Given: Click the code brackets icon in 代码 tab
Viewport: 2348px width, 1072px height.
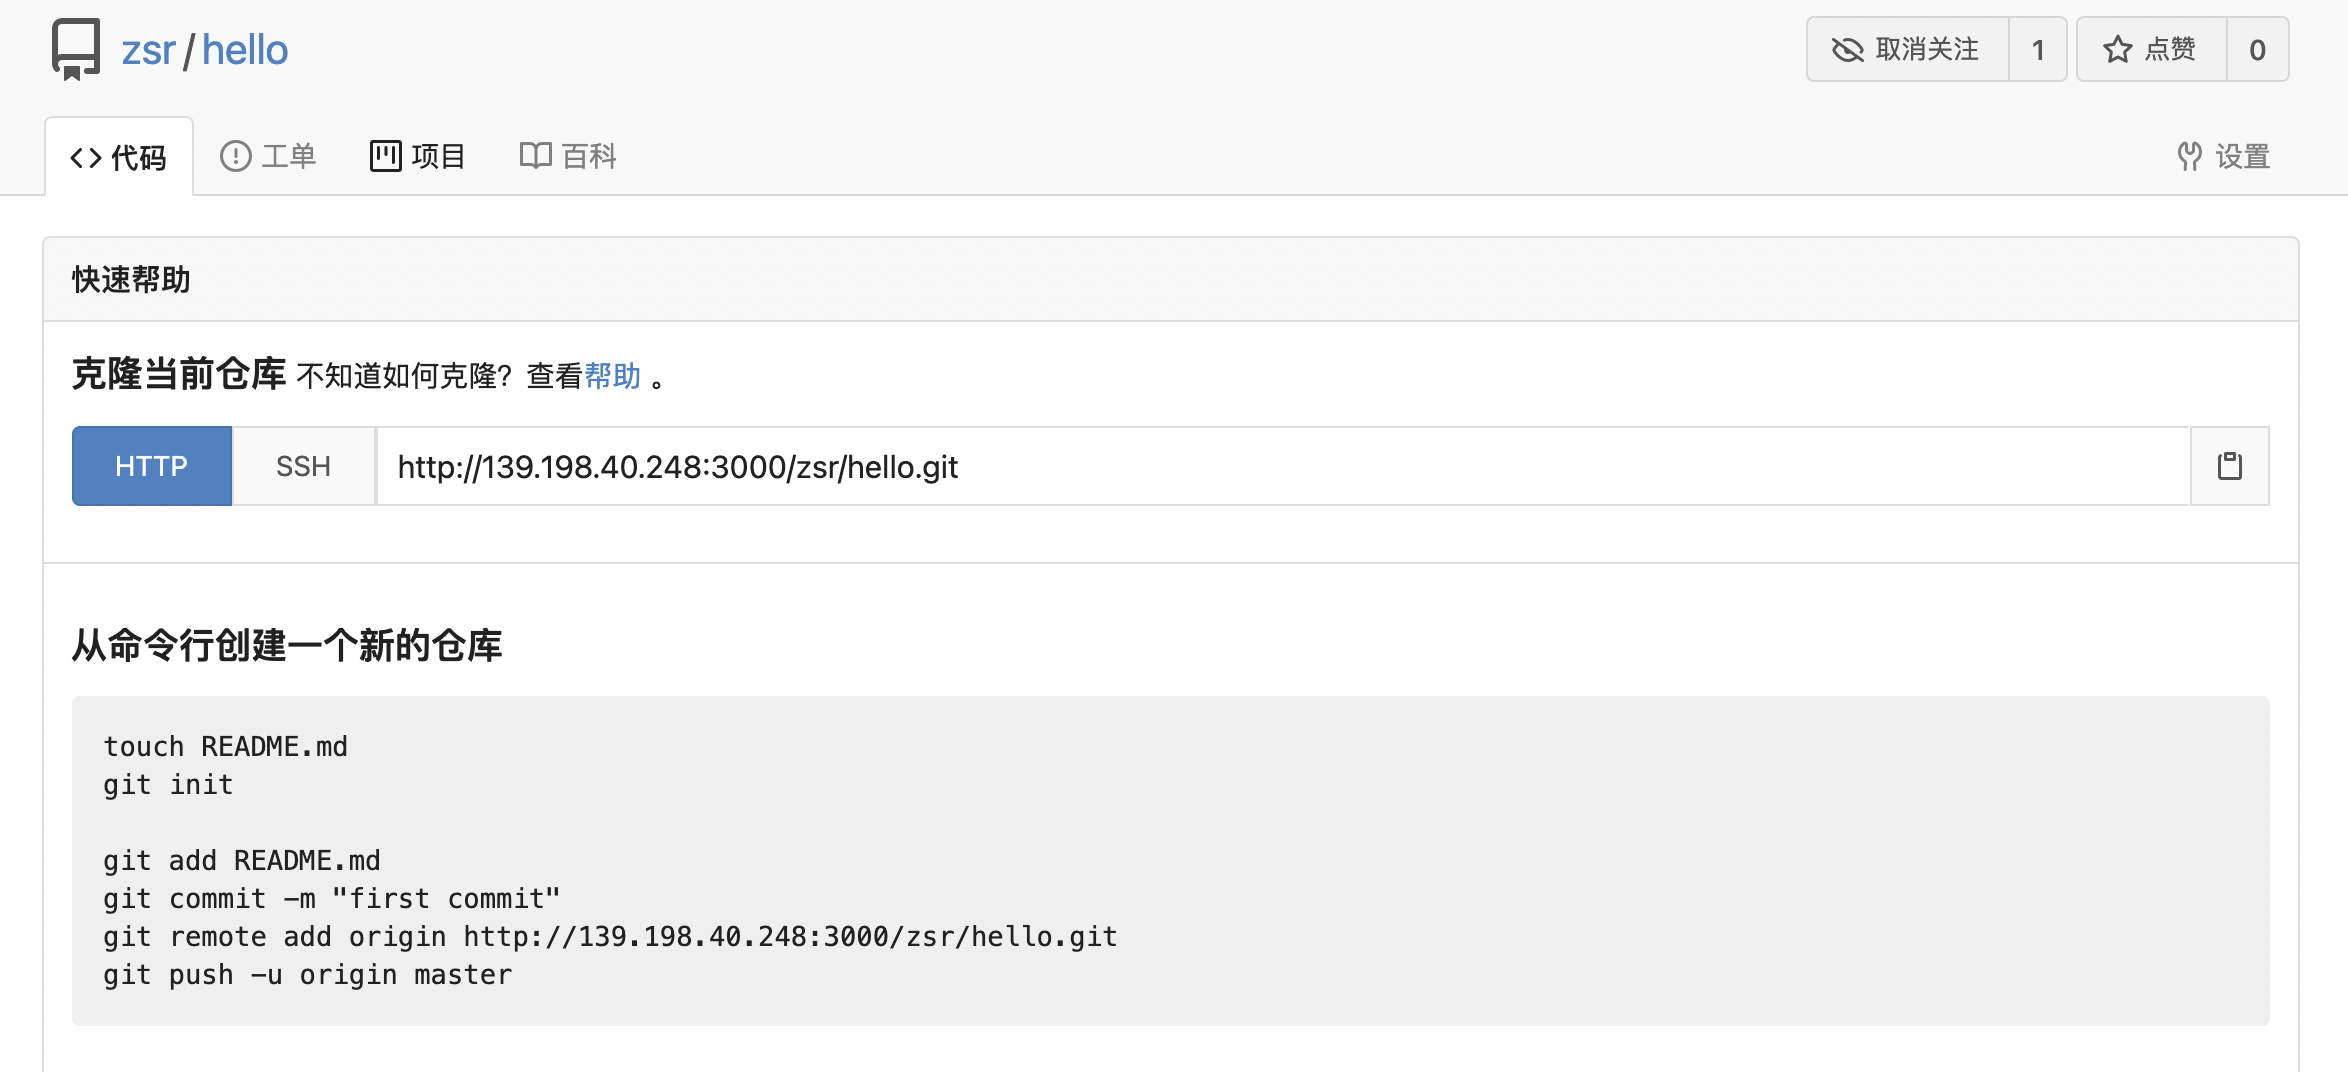Looking at the screenshot, I should pyautogui.click(x=86, y=158).
